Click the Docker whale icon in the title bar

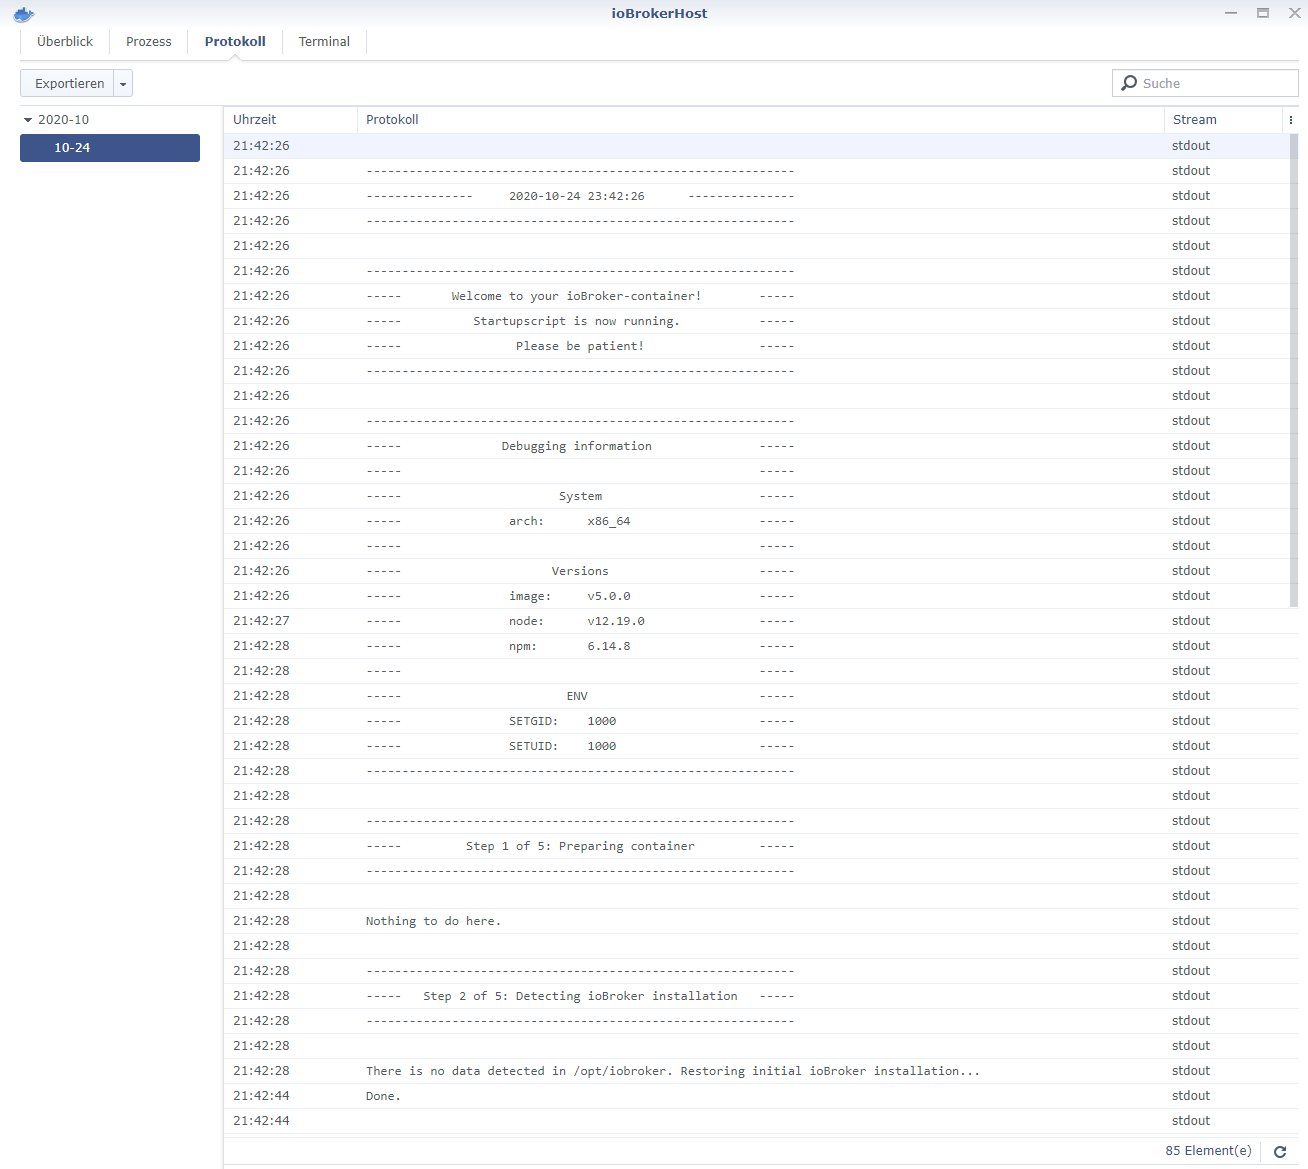[x=24, y=14]
